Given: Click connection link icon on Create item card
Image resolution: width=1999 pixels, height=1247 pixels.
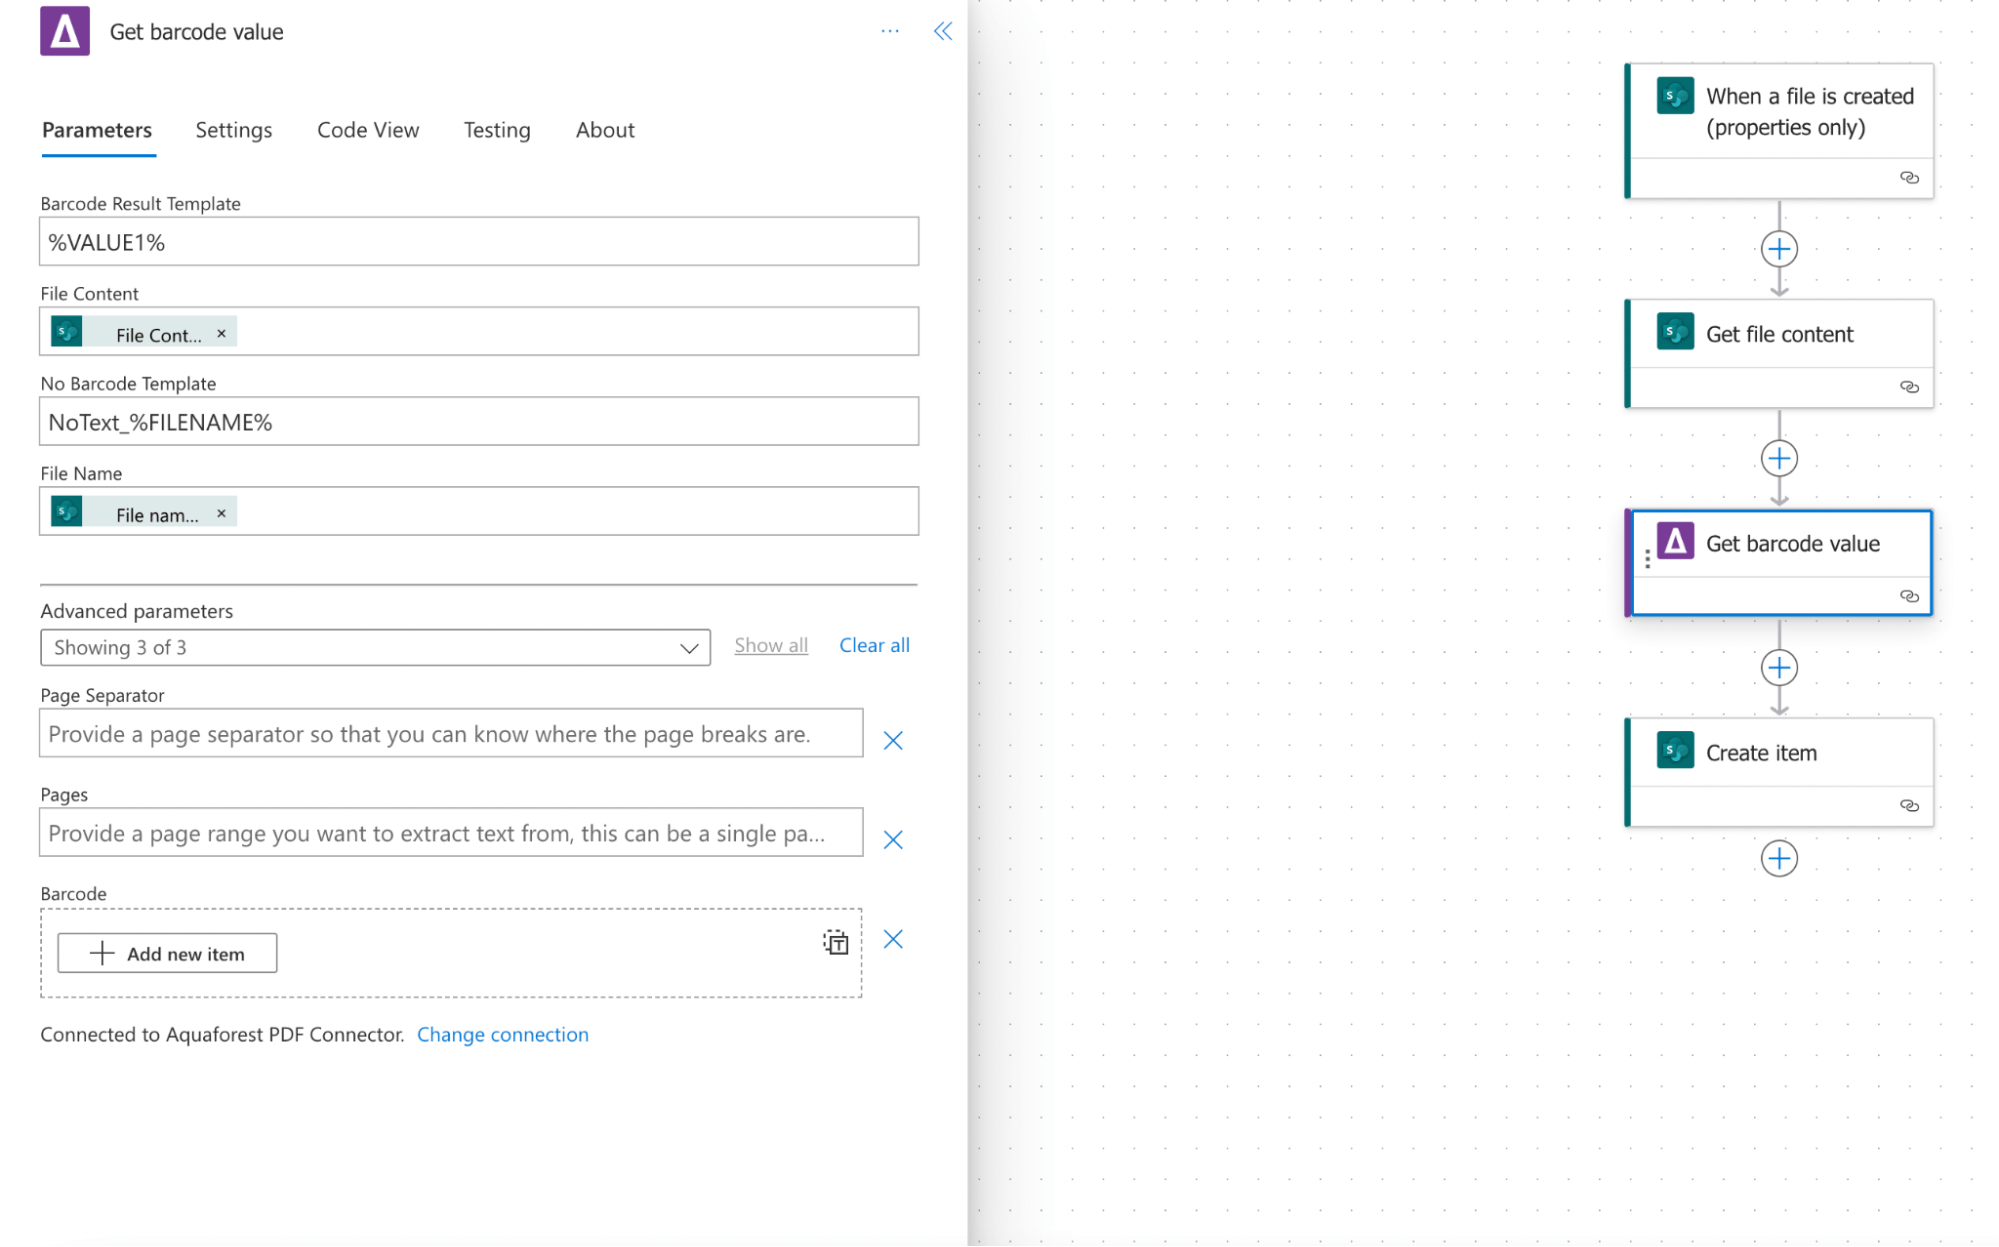Looking at the screenshot, I should pos(1908,805).
